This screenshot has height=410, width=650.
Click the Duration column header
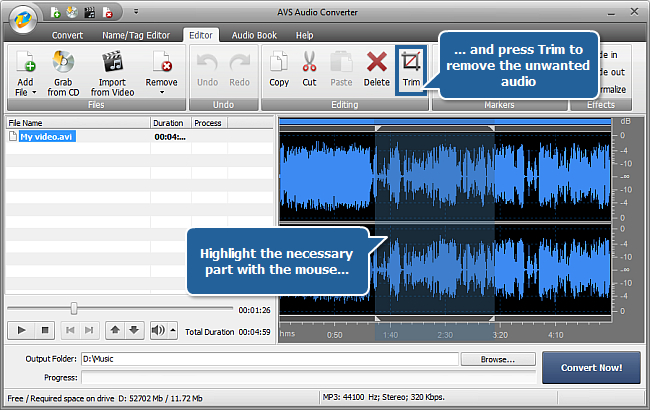coord(170,123)
